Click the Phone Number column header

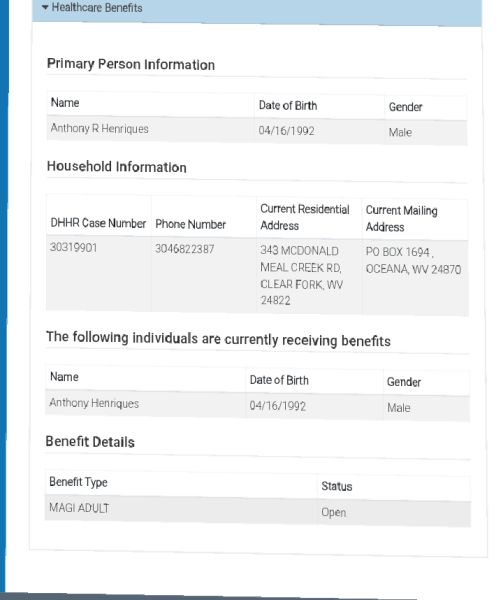190,224
